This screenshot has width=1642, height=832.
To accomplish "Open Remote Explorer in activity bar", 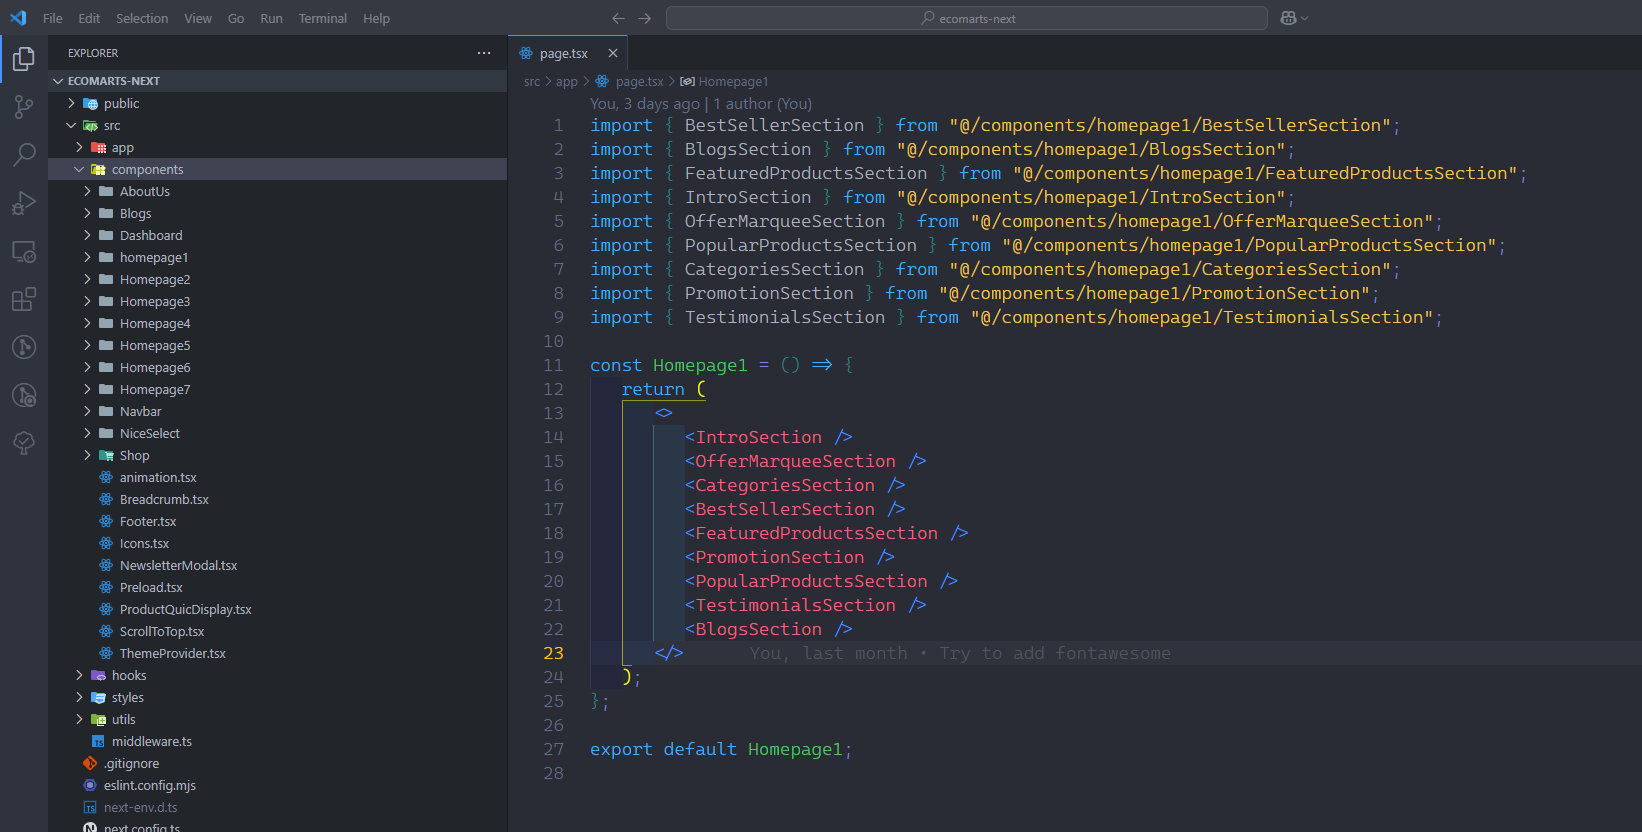I will 24,251.
